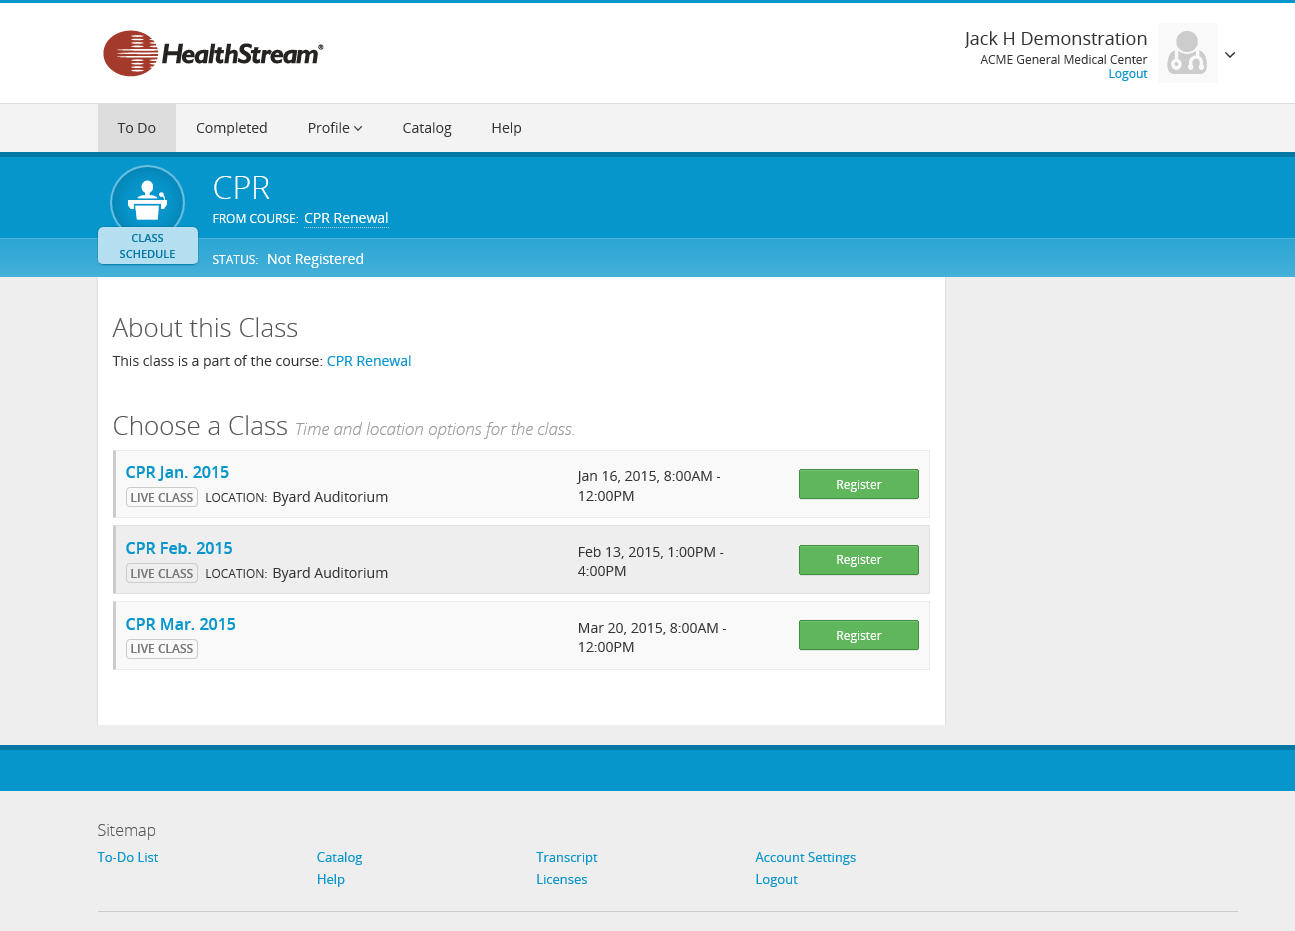
Task: Open the Licenses sitemap link
Action: pos(562,879)
